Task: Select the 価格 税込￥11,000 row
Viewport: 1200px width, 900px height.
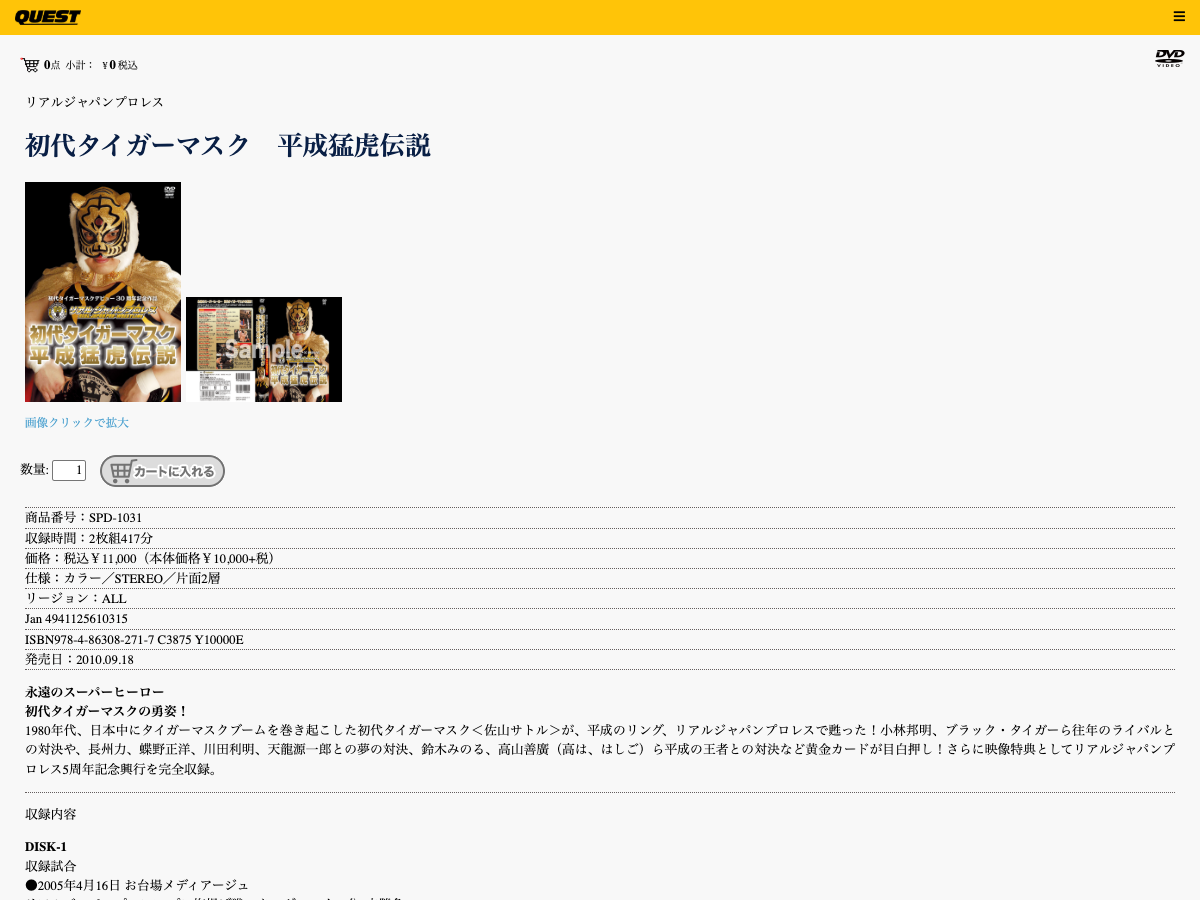Action: tap(600, 558)
